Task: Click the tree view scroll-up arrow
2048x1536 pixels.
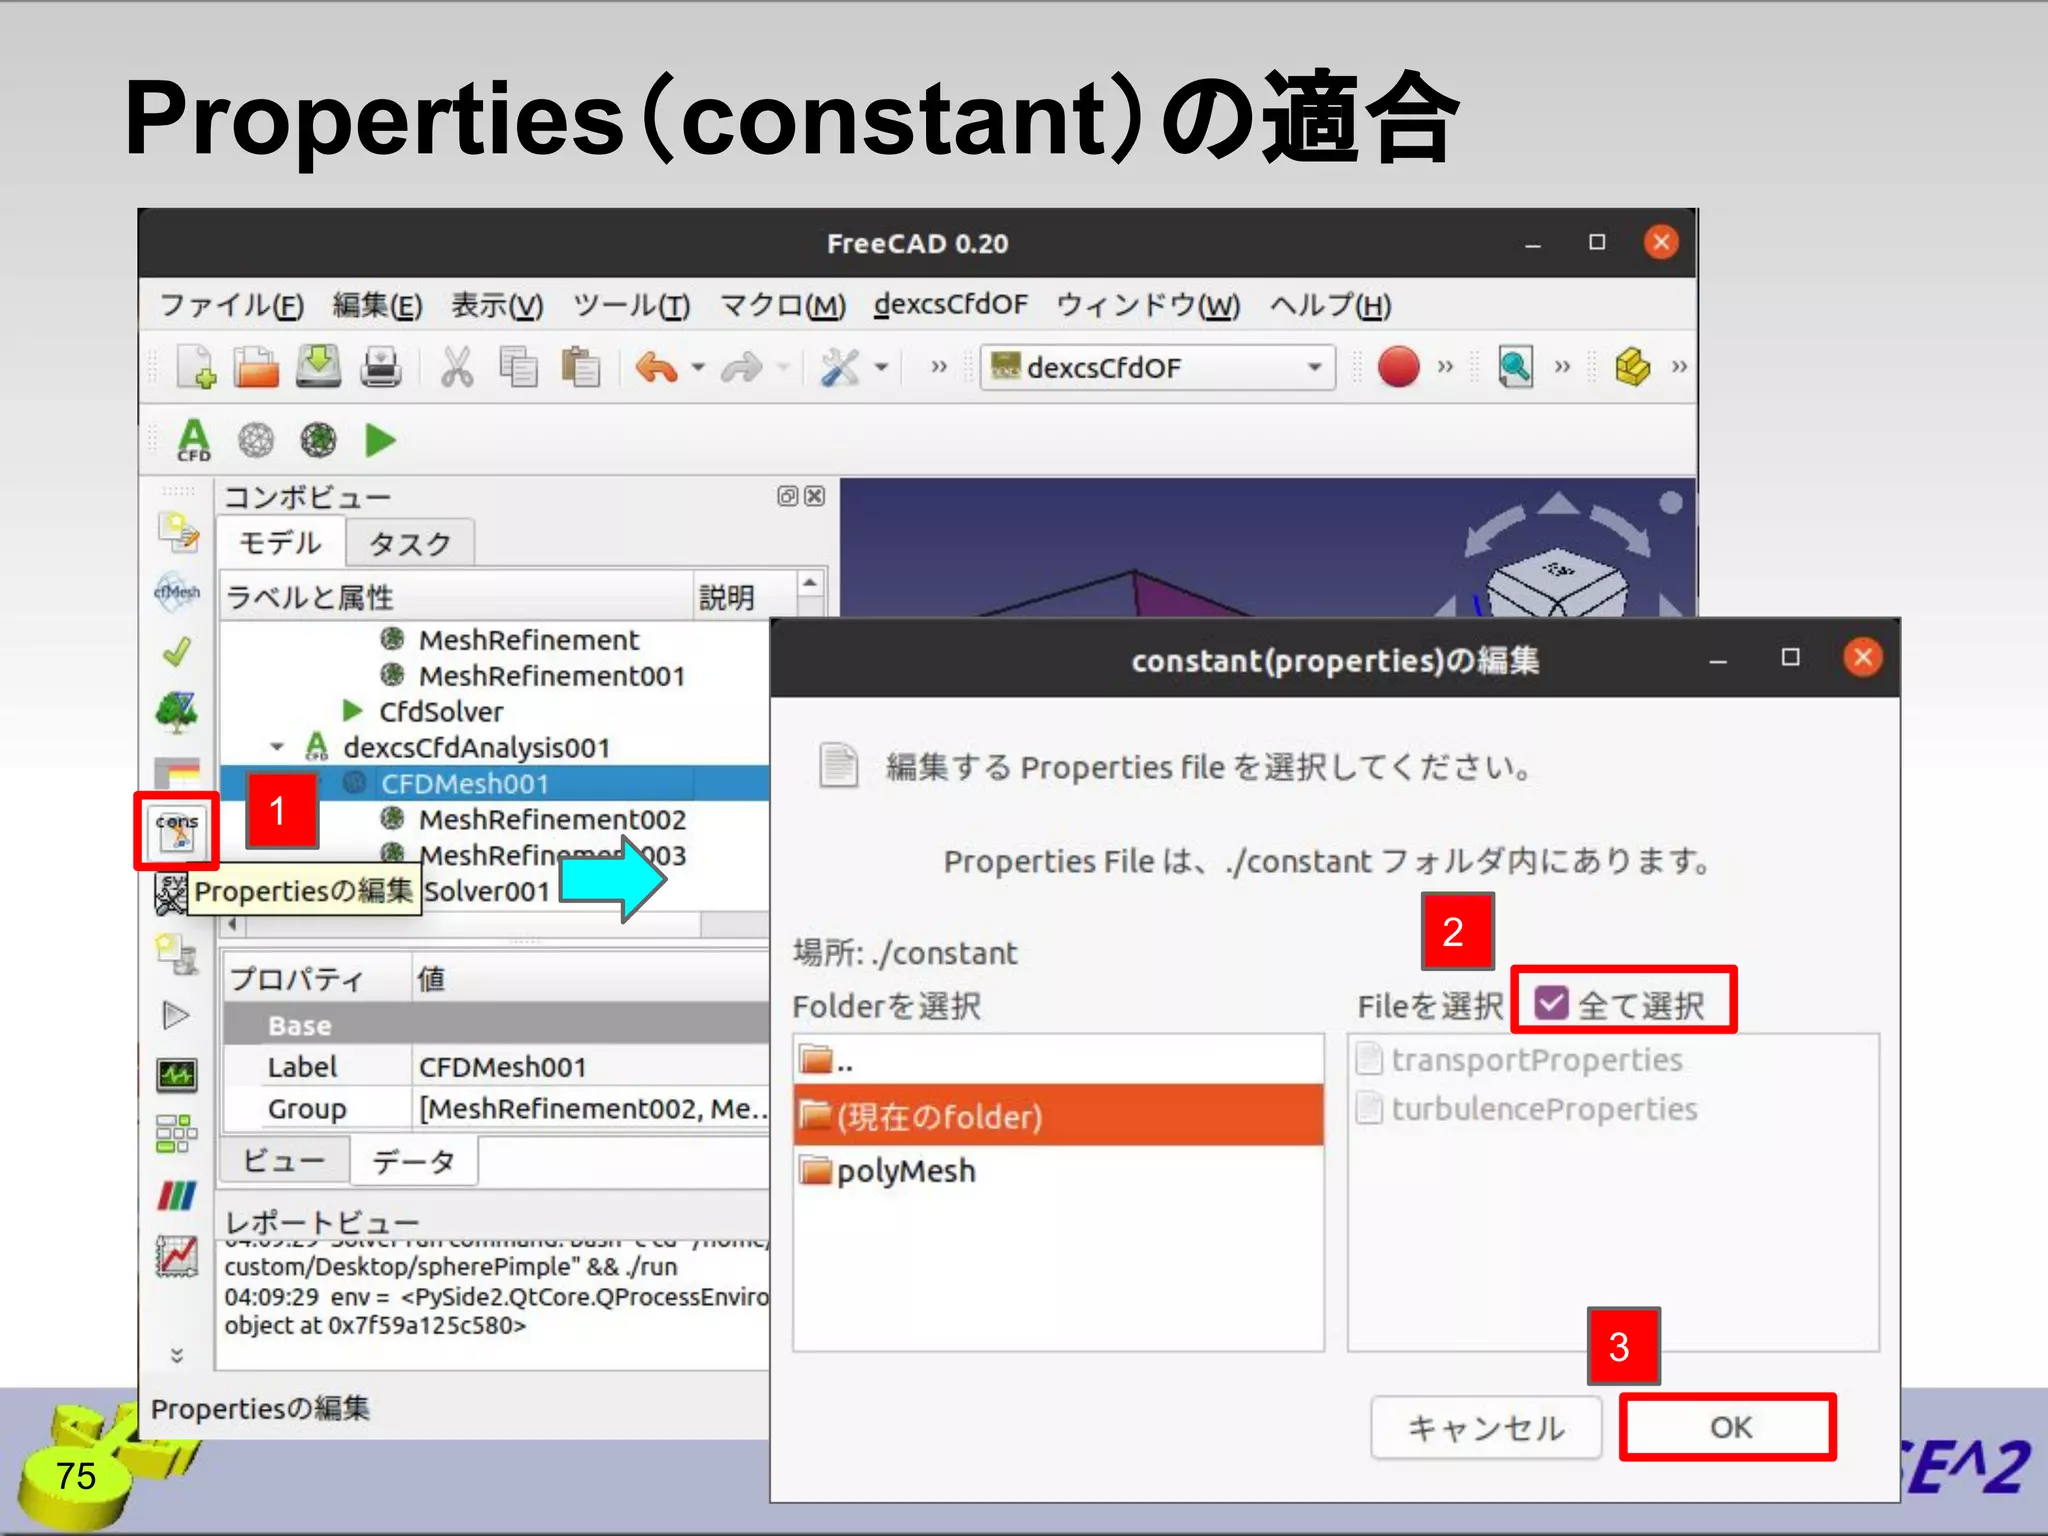Action: [810, 582]
